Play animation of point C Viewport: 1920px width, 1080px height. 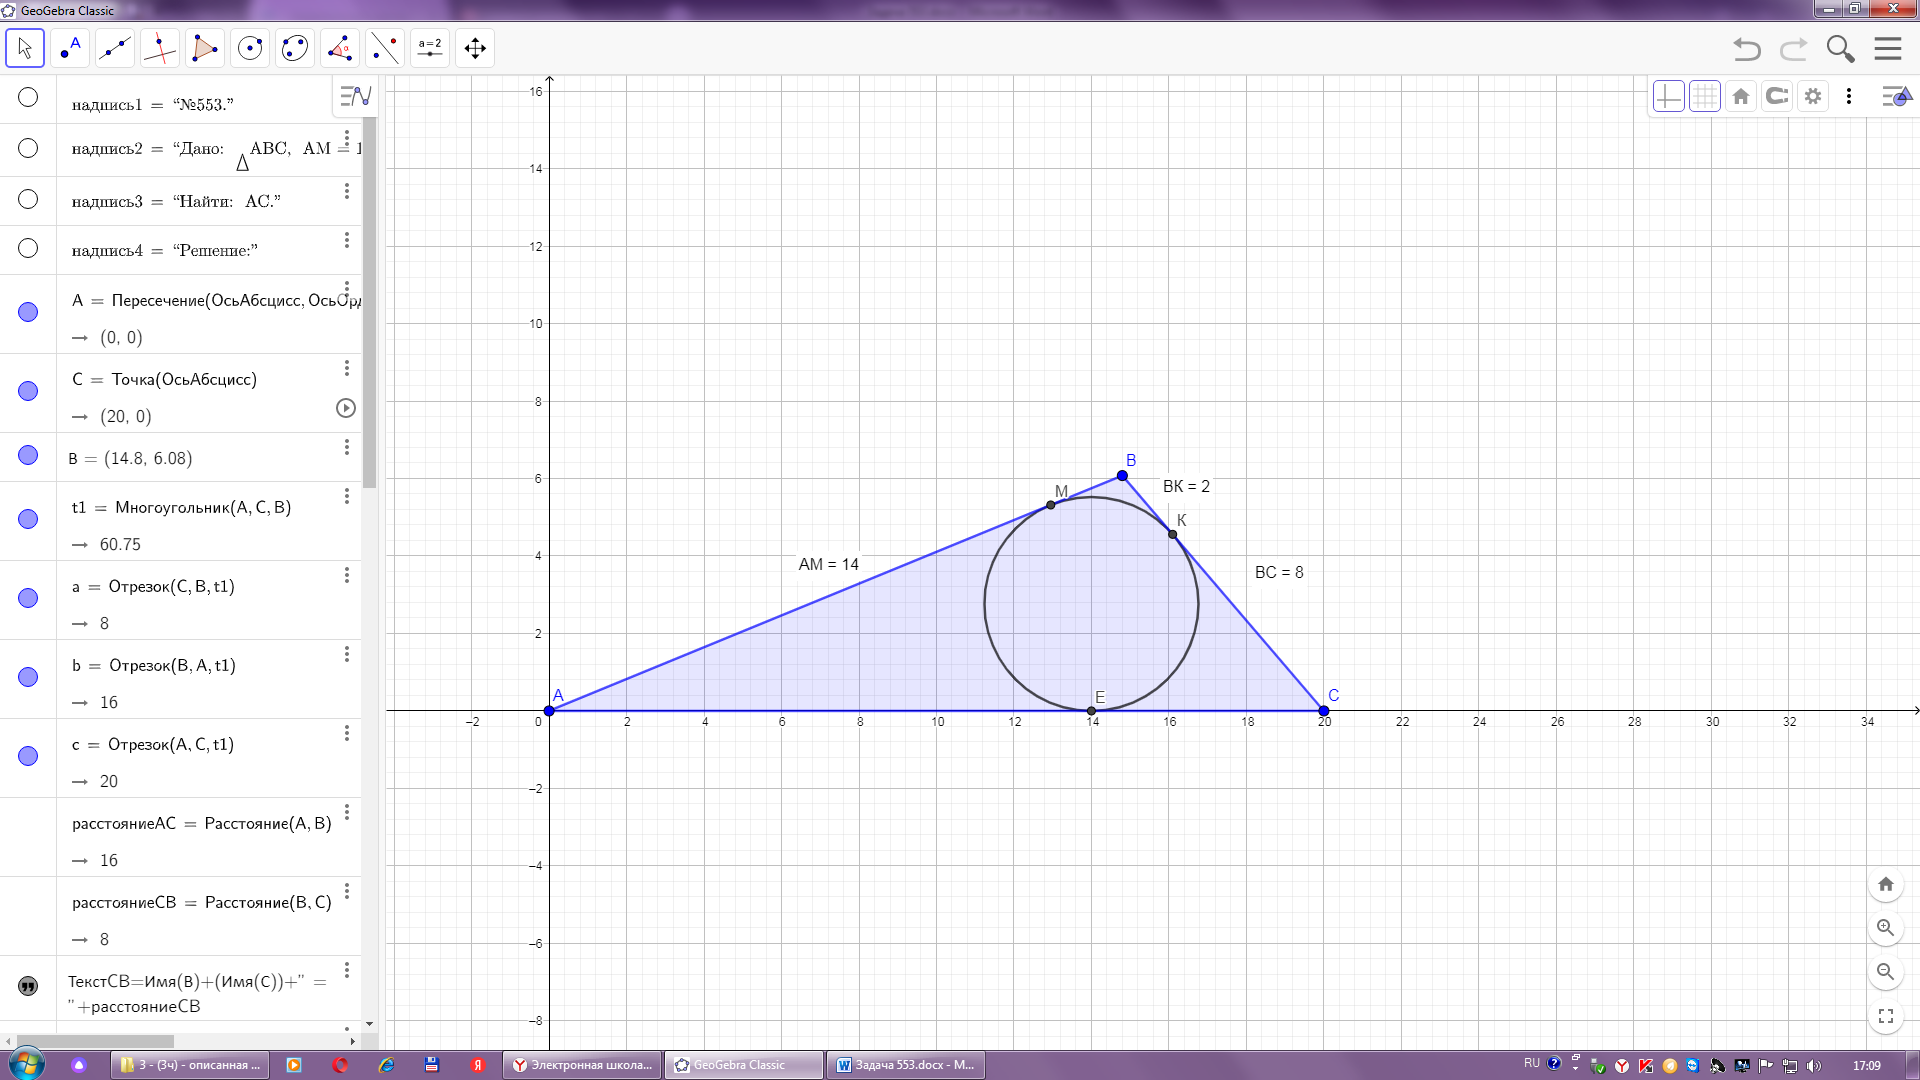click(x=346, y=408)
